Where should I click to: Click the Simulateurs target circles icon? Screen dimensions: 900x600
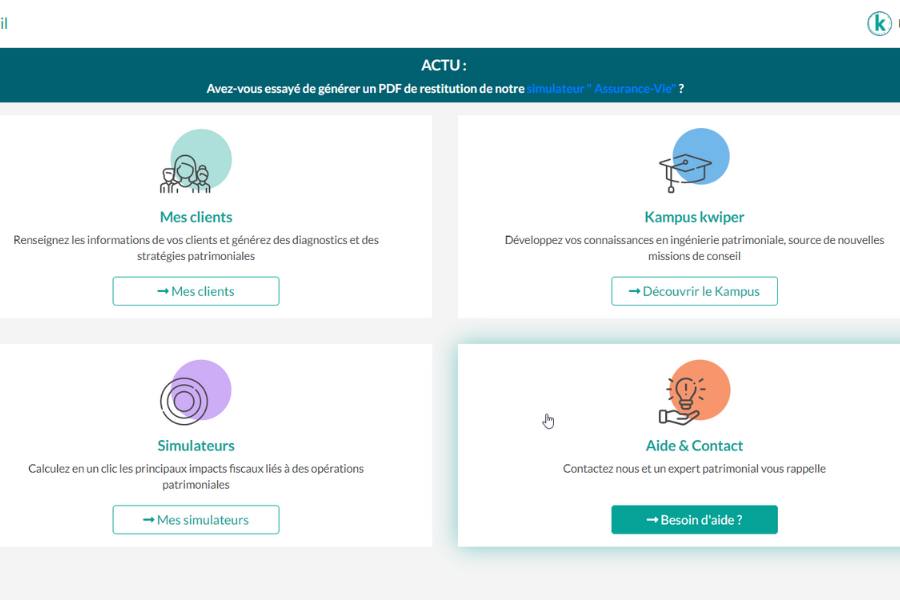[196, 392]
